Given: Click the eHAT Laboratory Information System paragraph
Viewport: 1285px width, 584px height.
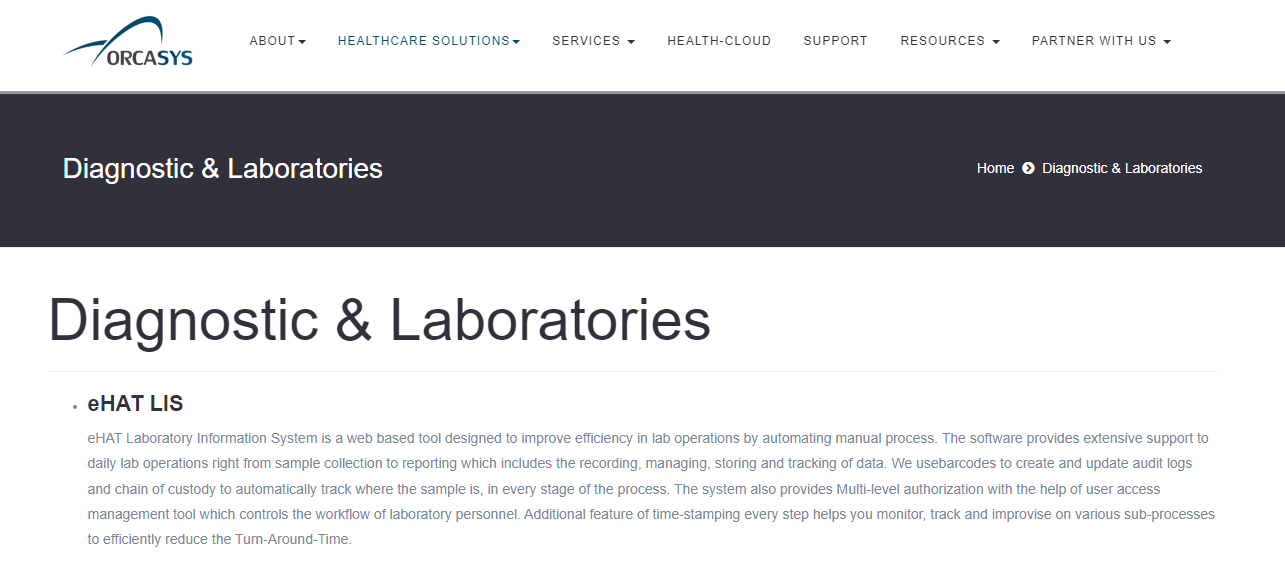Looking at the screenshot, I should click(650, 489).
